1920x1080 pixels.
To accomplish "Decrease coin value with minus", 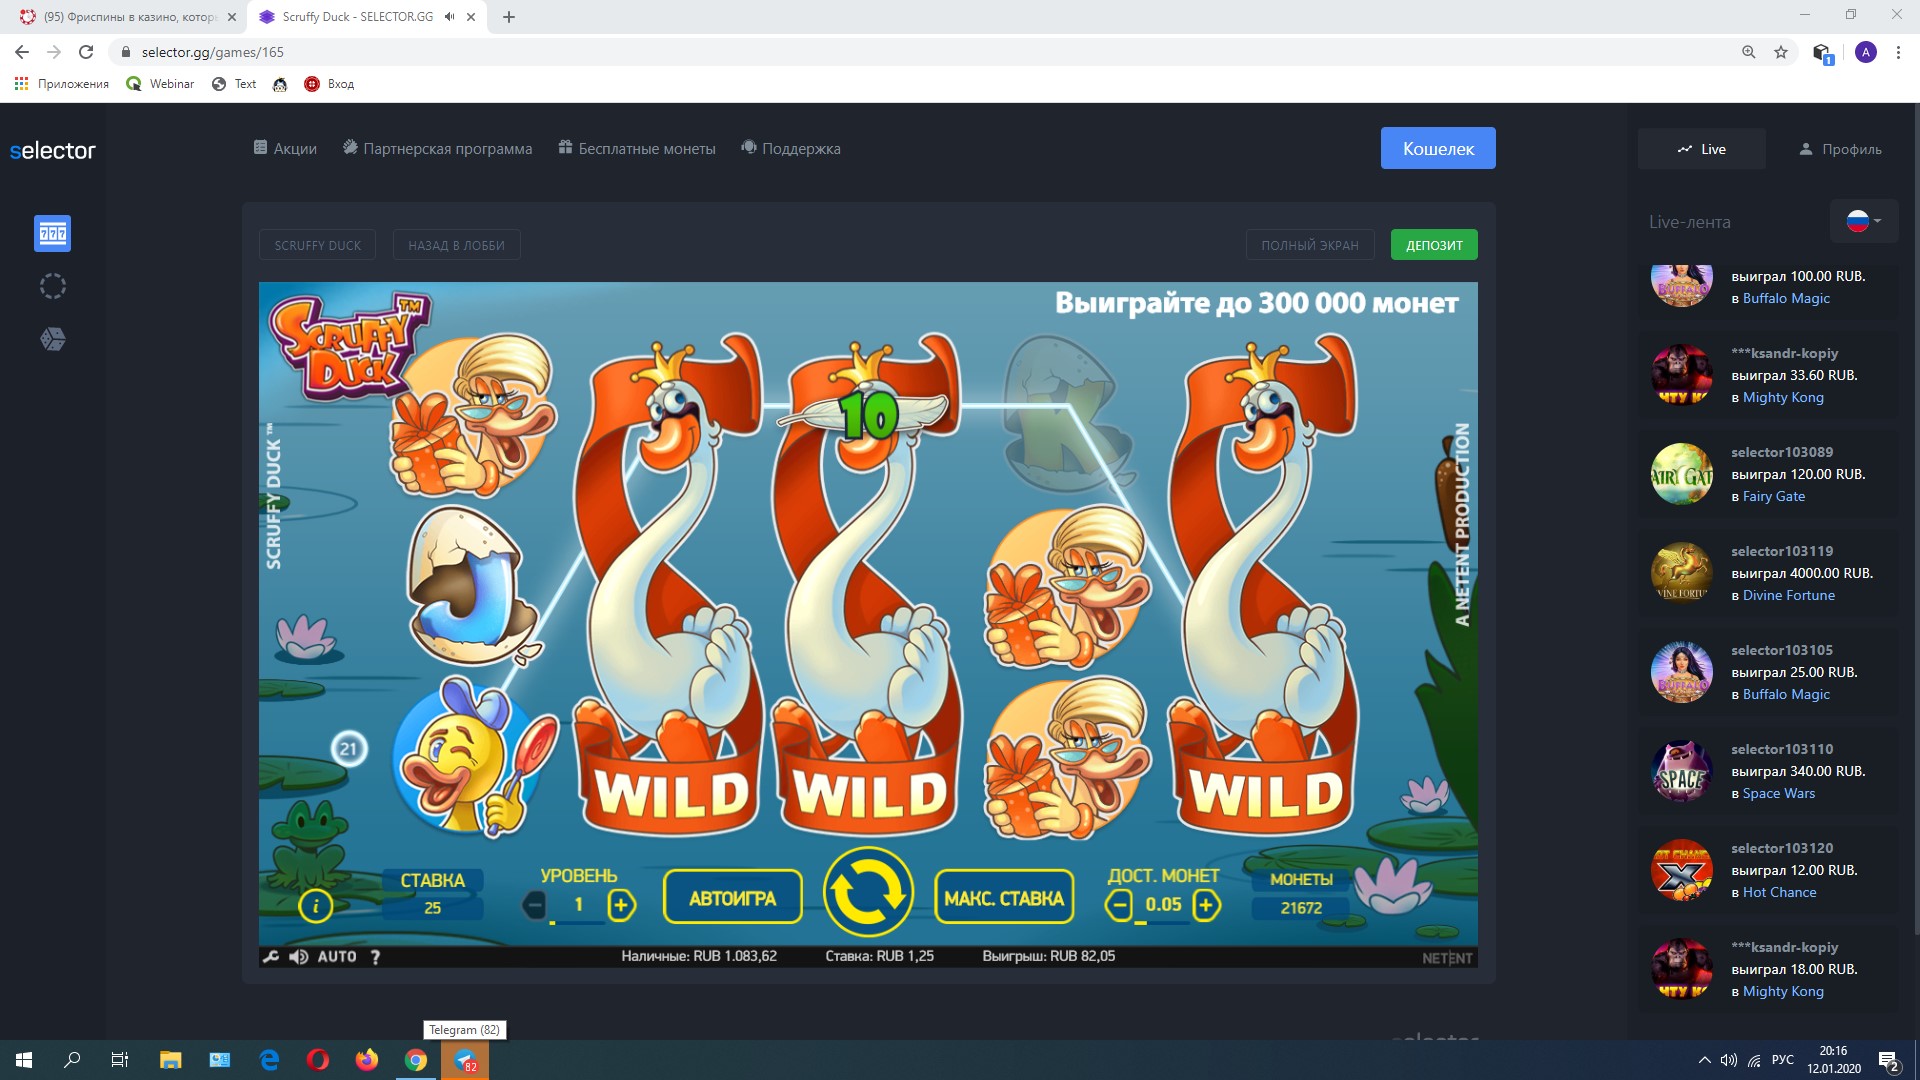I will [1119, 905].
